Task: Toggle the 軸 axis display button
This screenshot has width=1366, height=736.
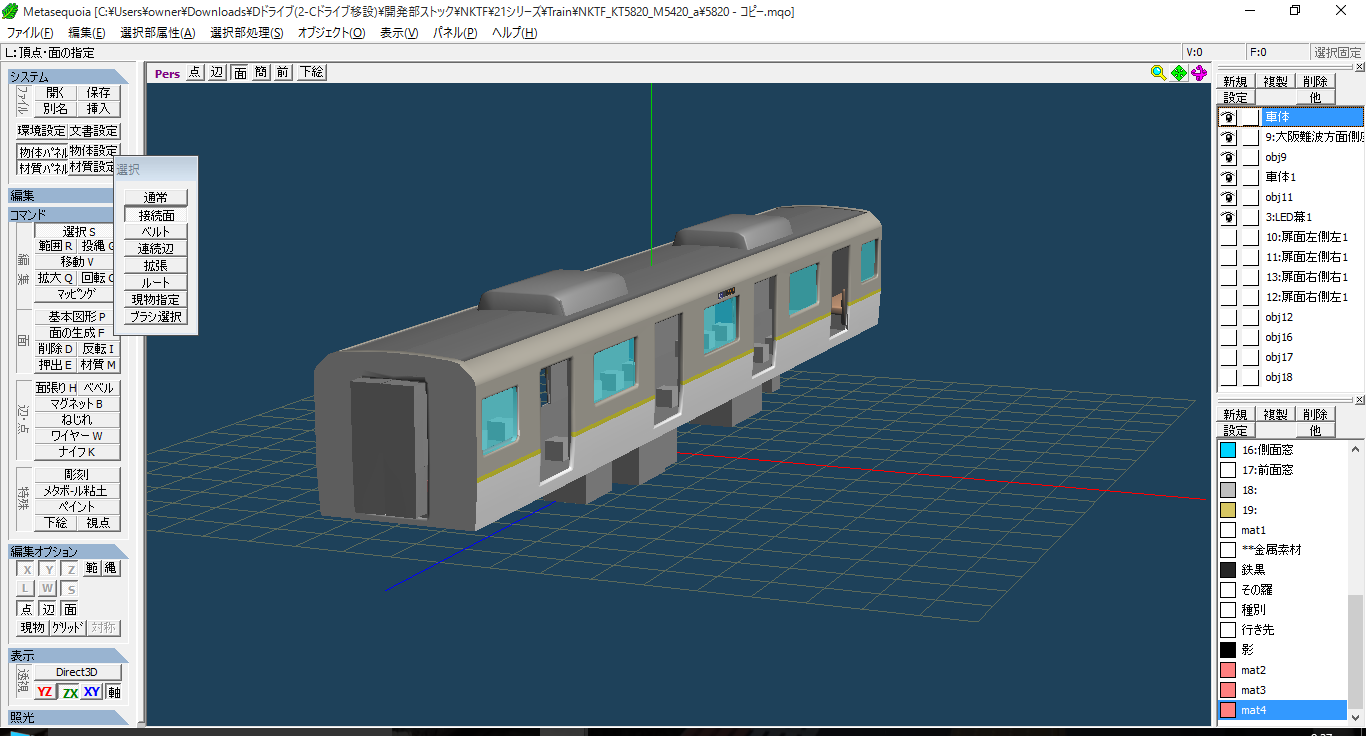Action: click(x=114, y=692)
